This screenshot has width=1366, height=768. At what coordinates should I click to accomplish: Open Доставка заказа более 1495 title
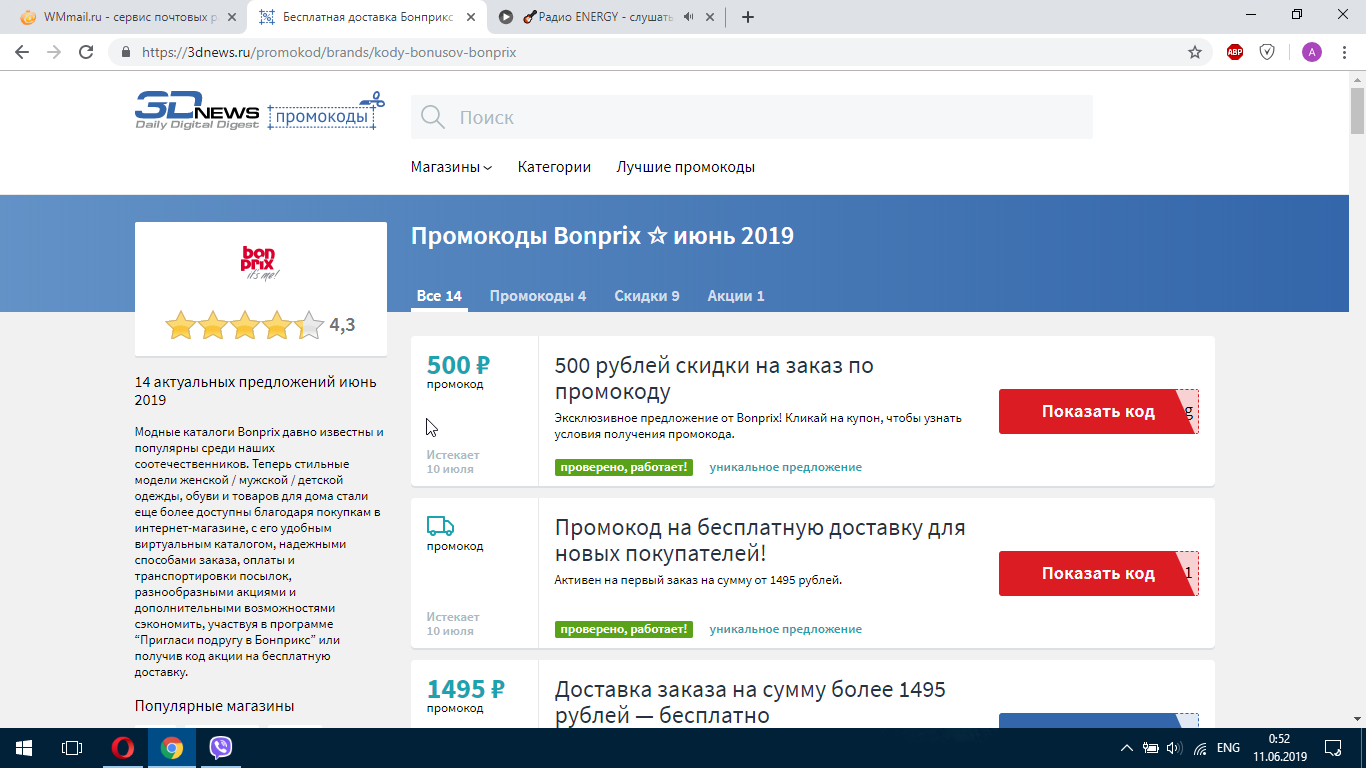(750, 702)
